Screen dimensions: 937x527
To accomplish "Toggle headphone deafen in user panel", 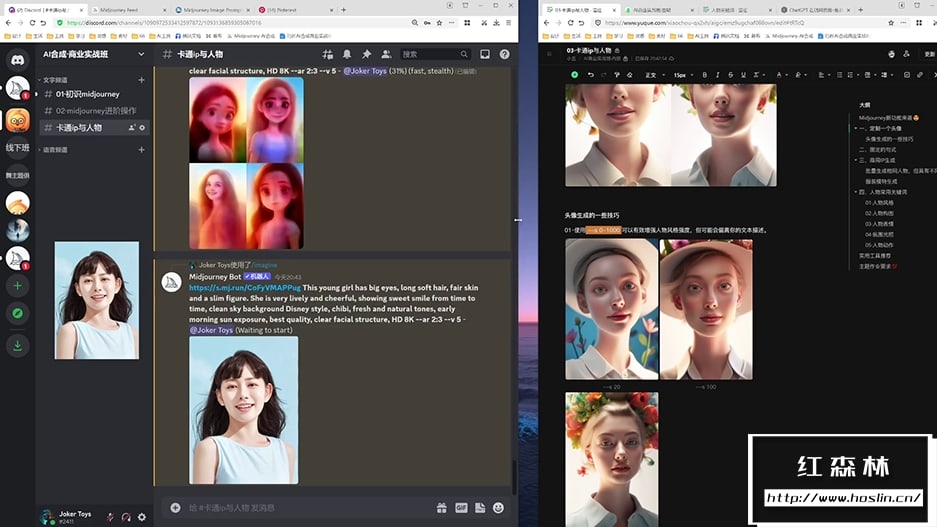I will 126,517.
